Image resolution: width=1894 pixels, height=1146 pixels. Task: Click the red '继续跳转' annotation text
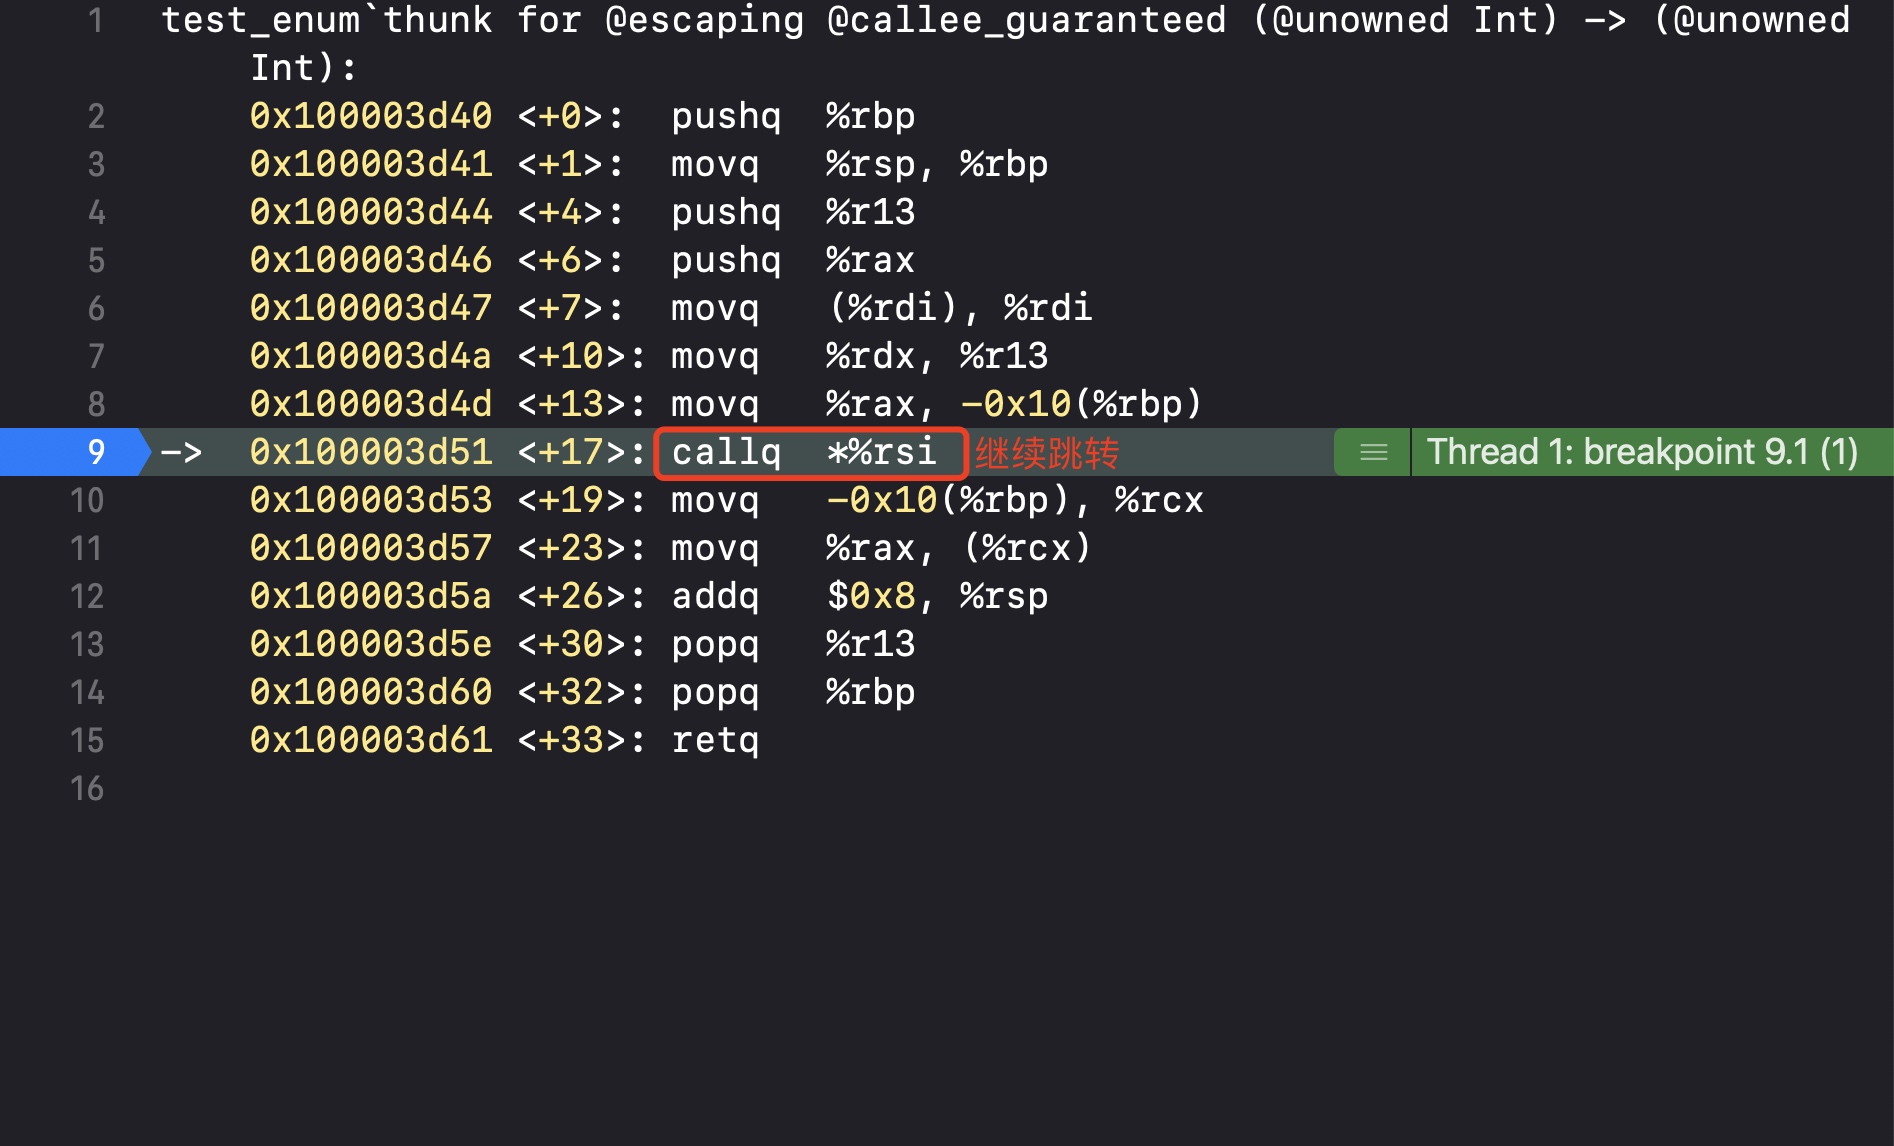(x=1047, y=454)
